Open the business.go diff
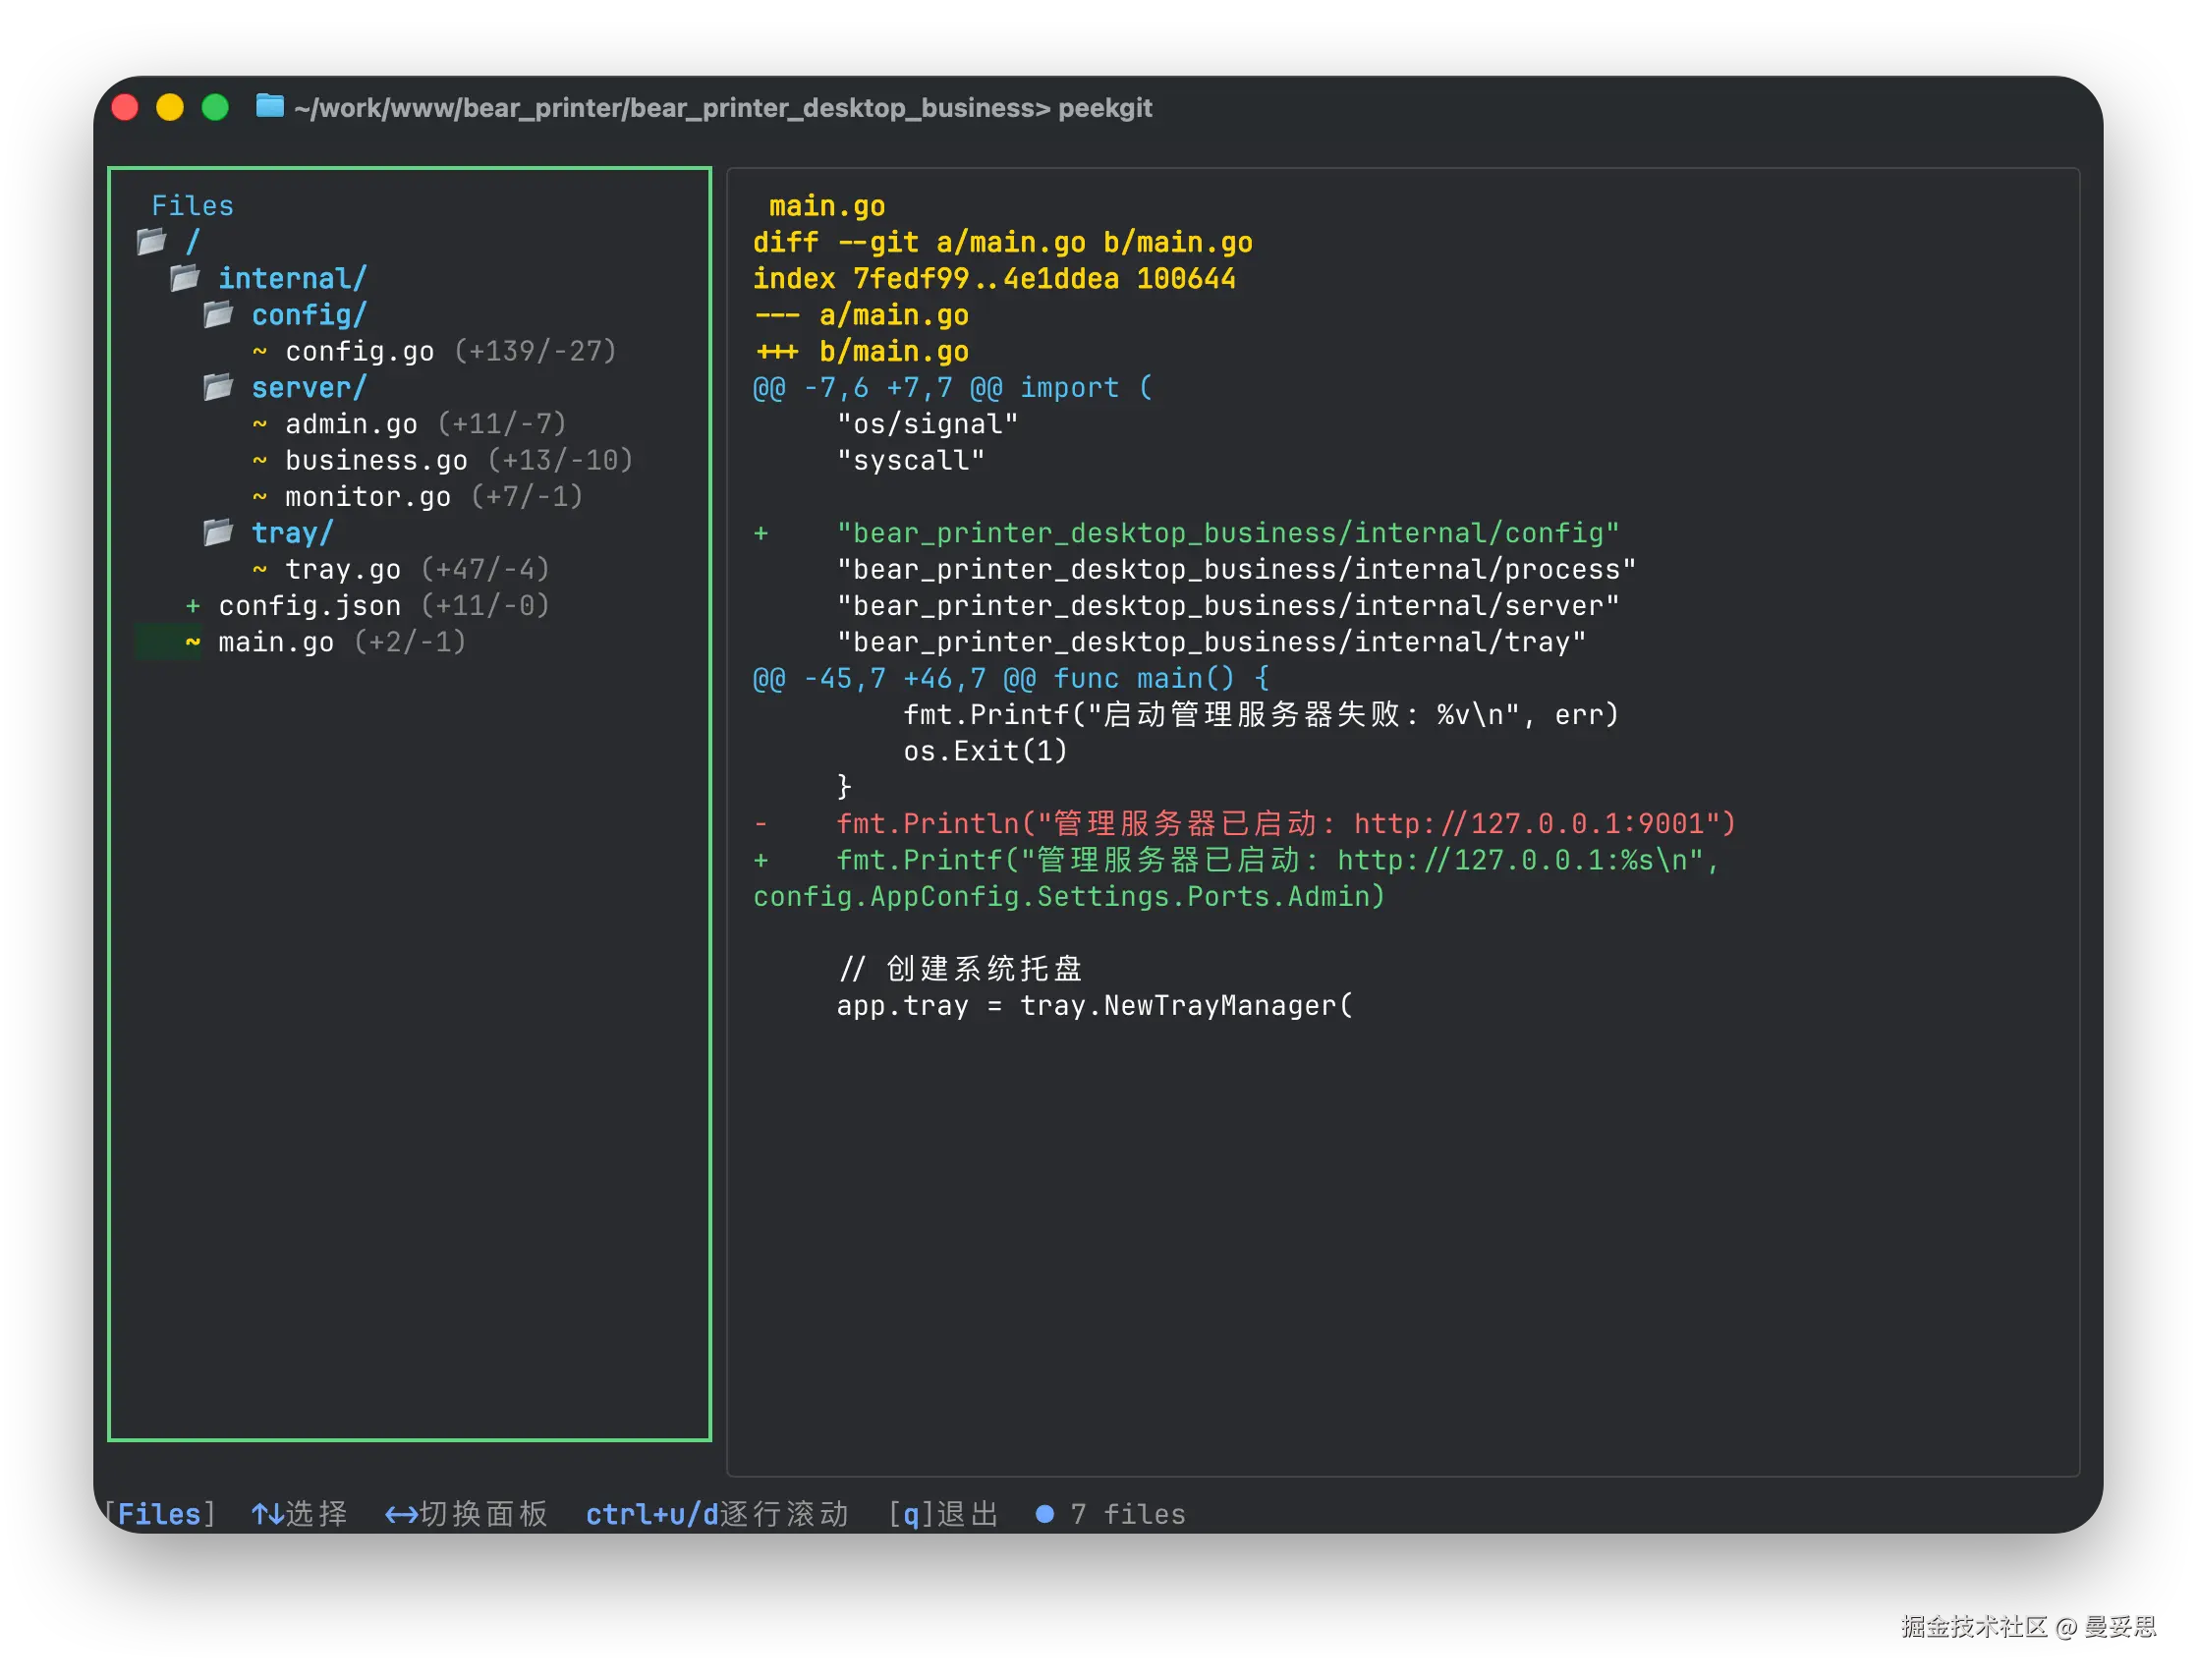This screenshot has width=2197, height=1680. 375,460
